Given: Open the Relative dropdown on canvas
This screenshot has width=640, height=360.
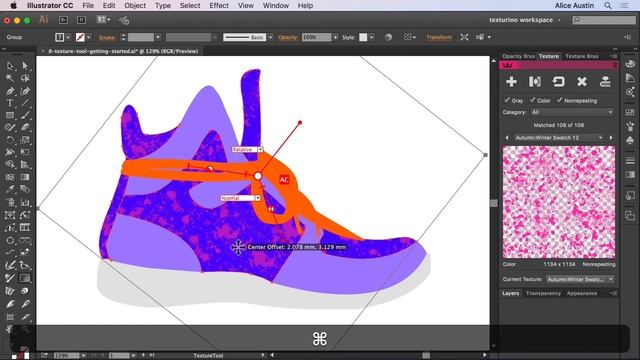Looking at the screenshot, I should point(247,150).
